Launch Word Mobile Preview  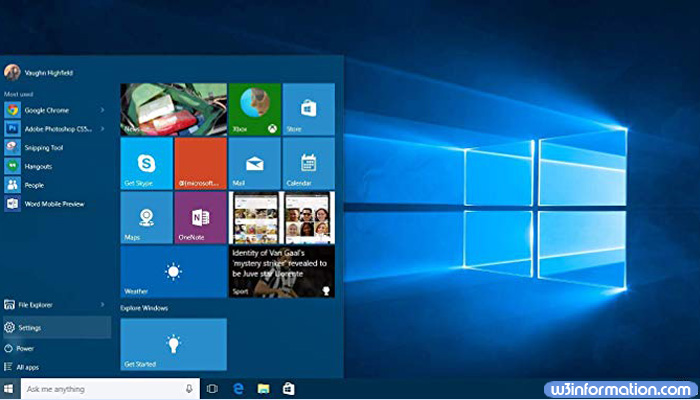56,204
